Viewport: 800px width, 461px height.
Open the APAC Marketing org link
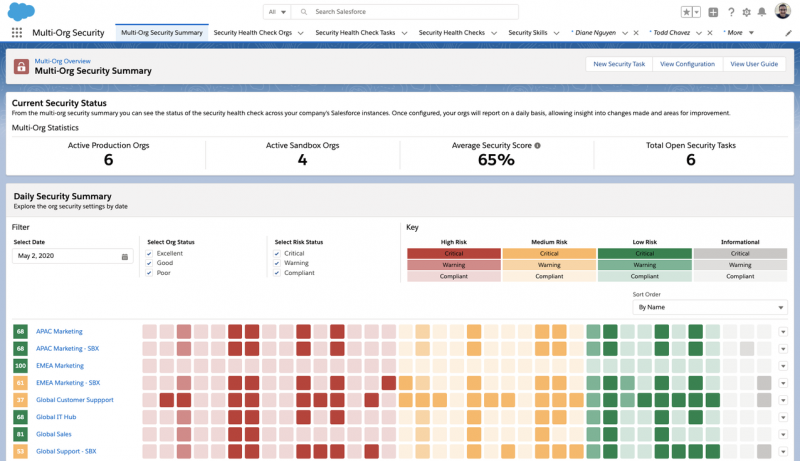click(x=59, y=331)
